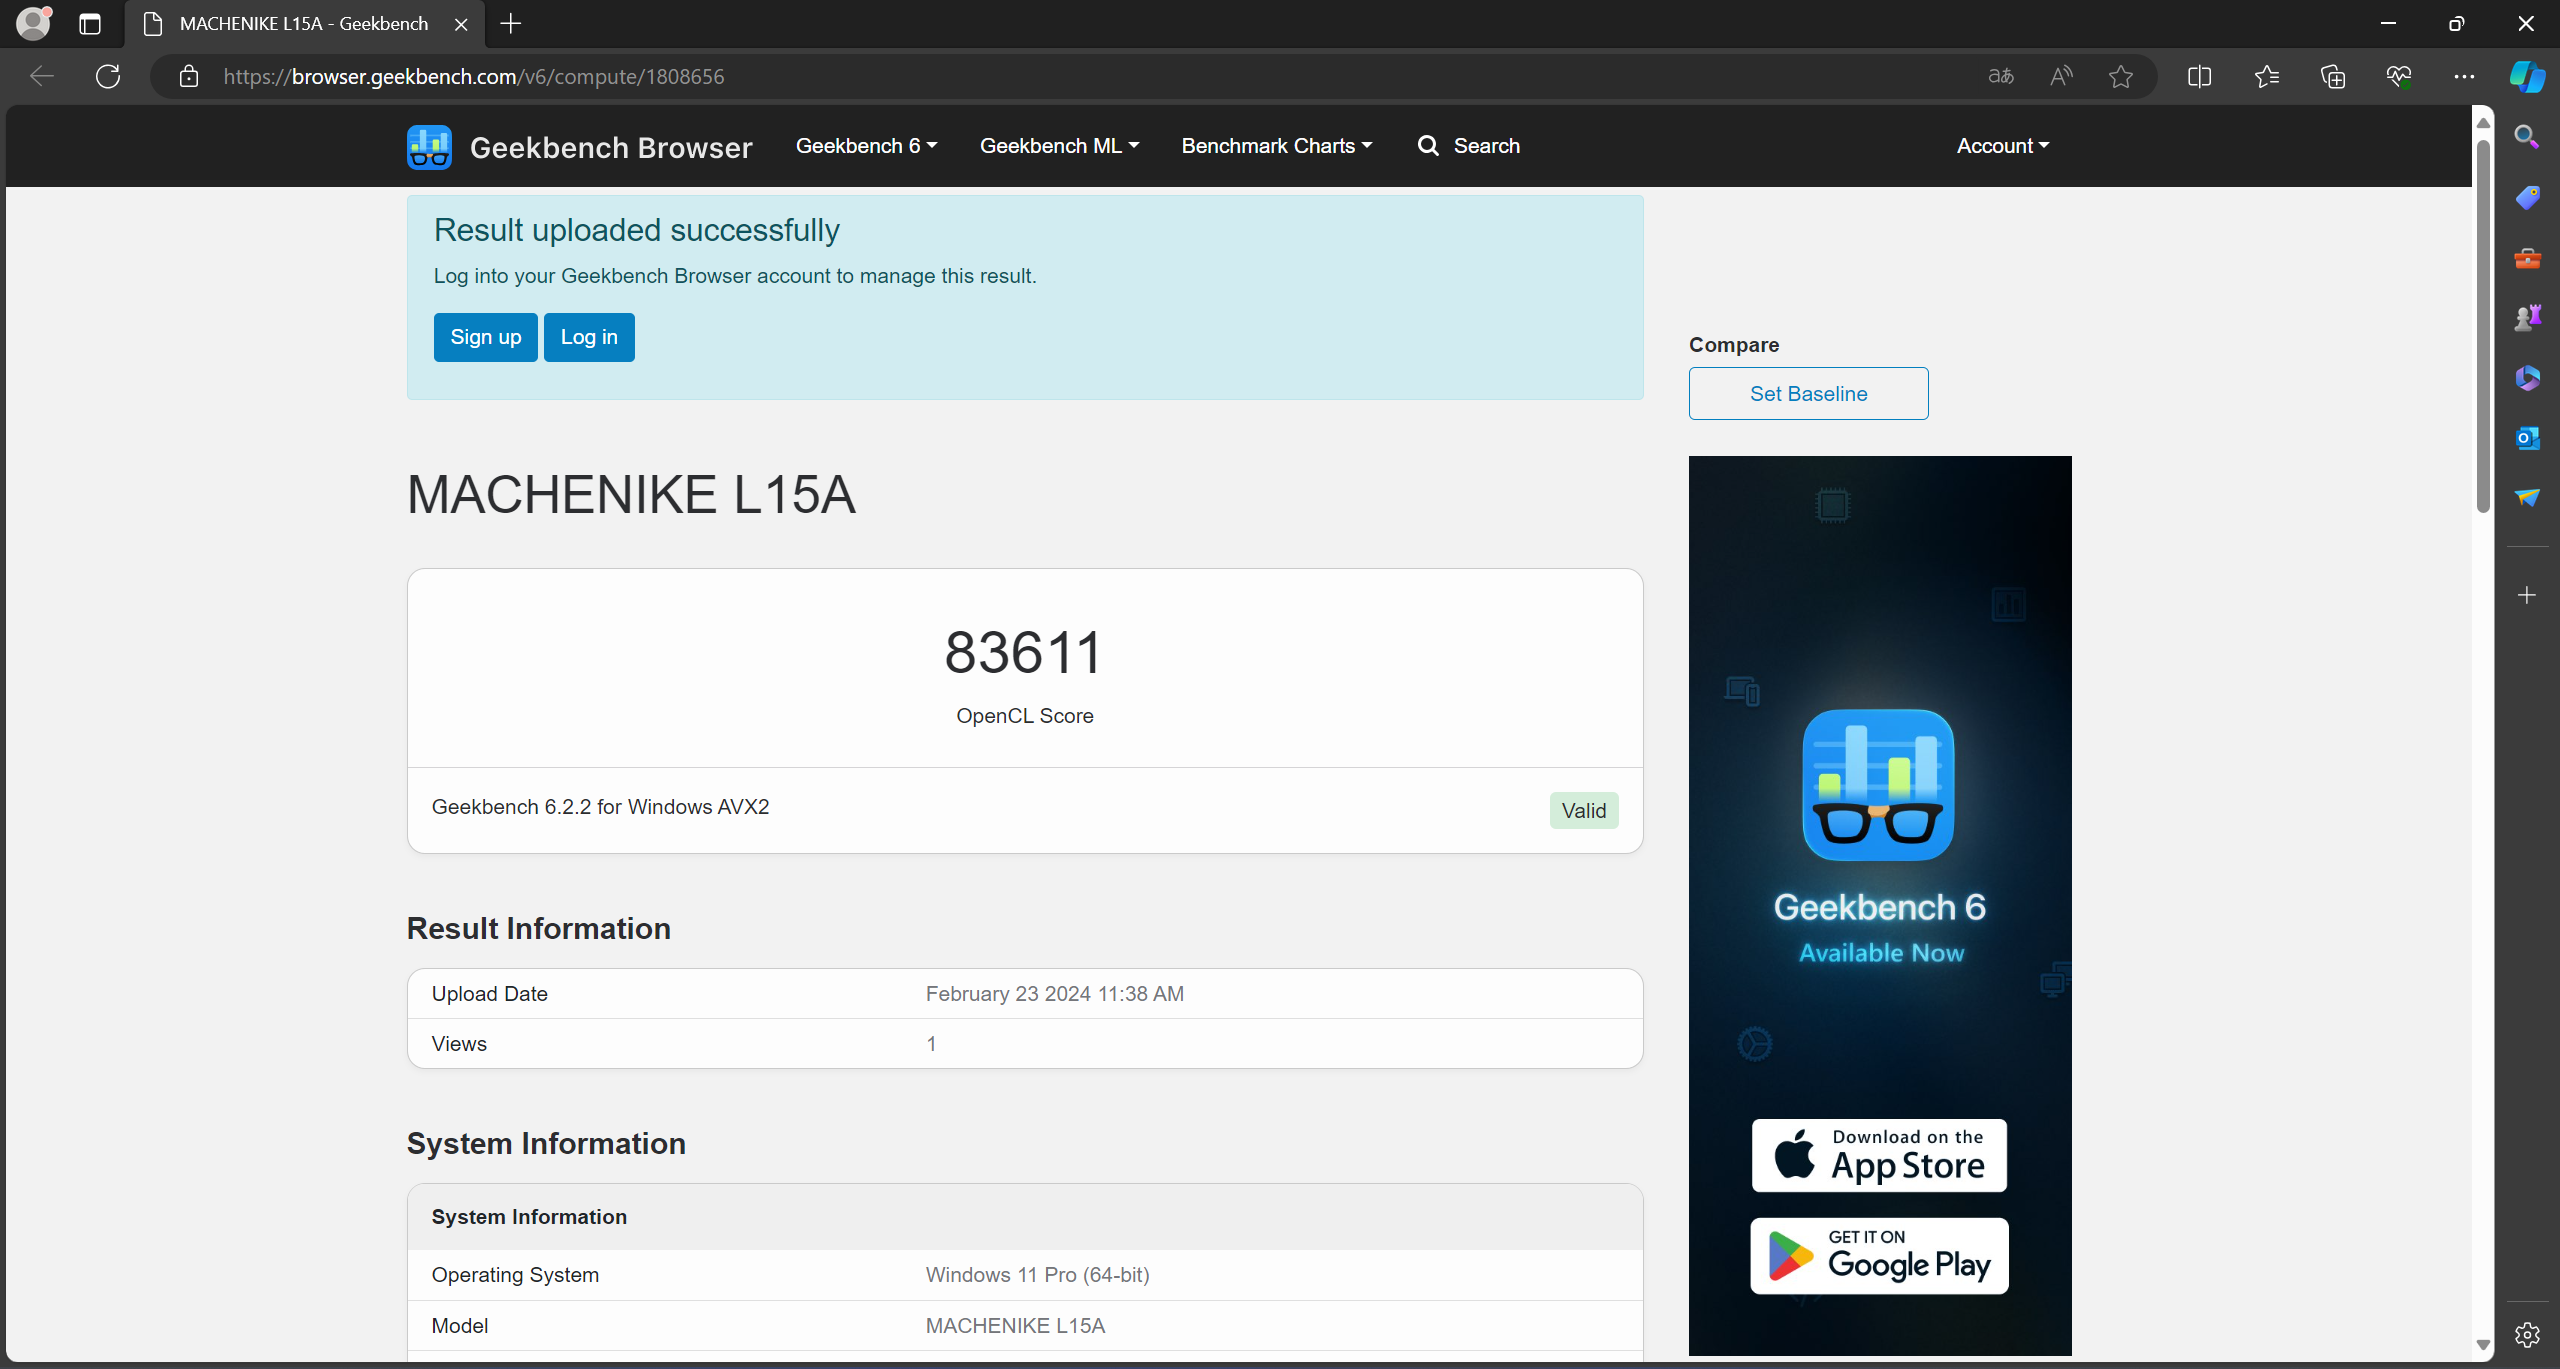2560x1369 pixels.
Task: Click the translate page icon
Action: coord(2001,76)
